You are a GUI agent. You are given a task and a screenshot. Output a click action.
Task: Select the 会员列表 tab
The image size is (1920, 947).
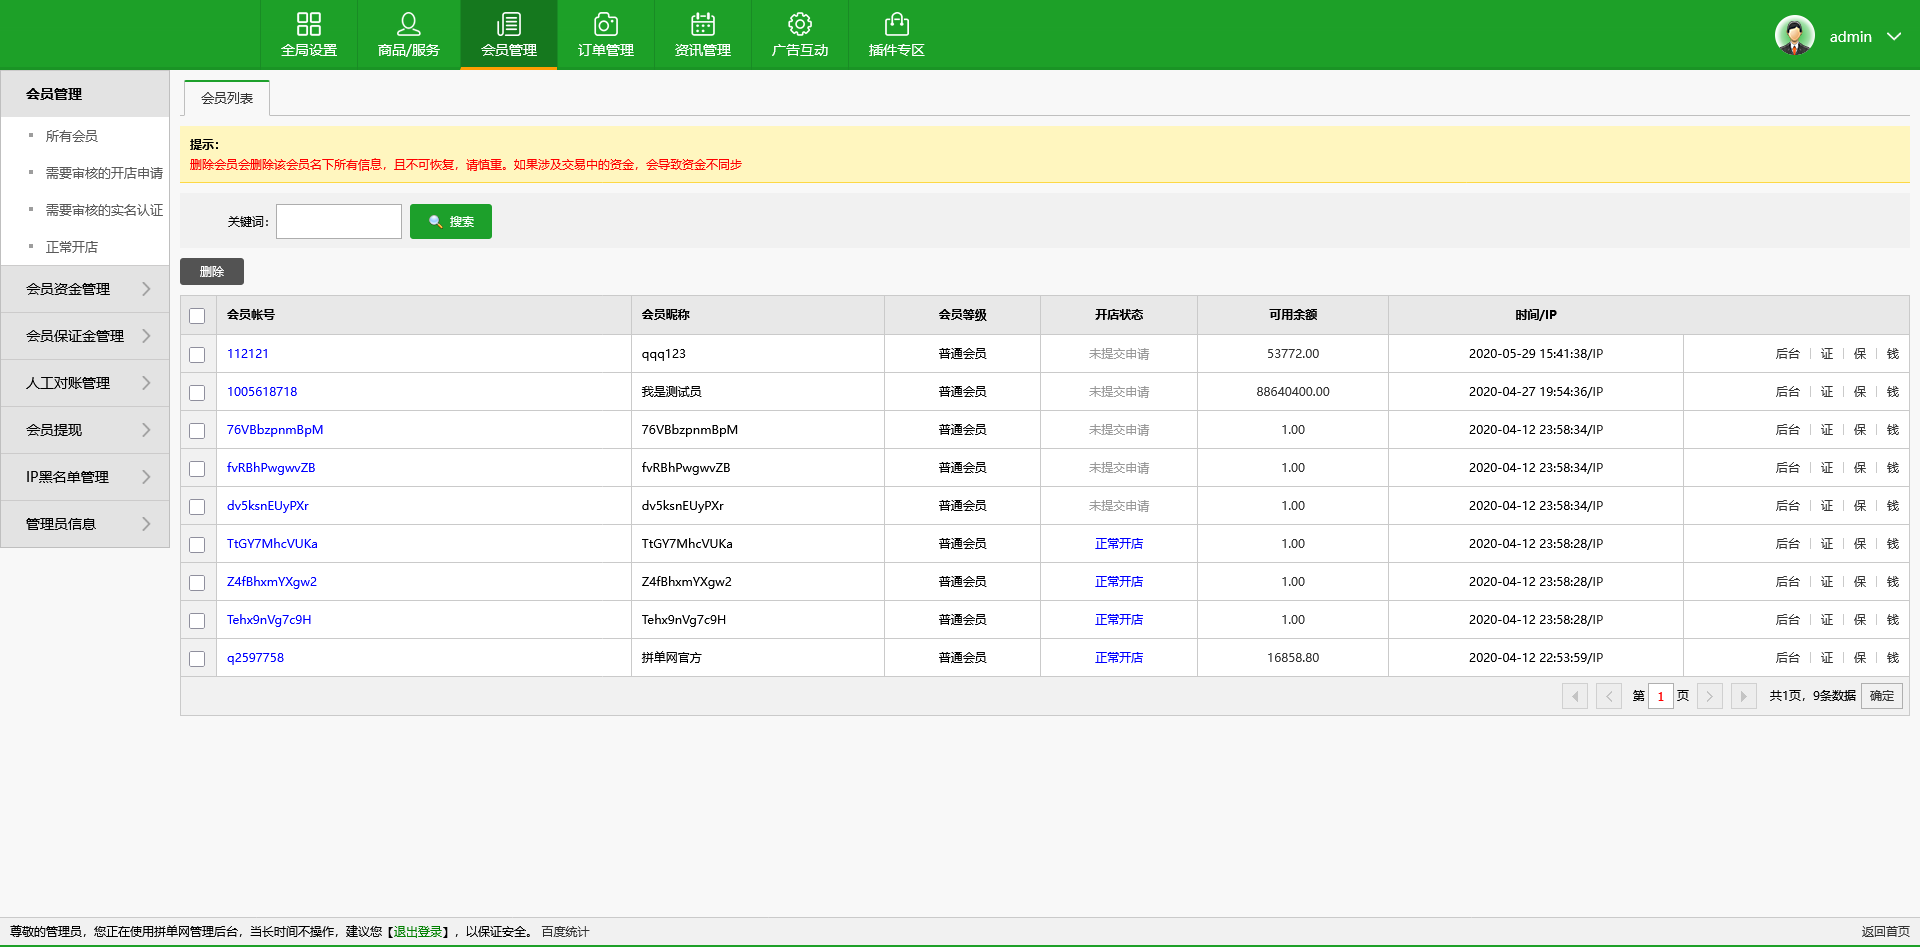pos(227,98)
